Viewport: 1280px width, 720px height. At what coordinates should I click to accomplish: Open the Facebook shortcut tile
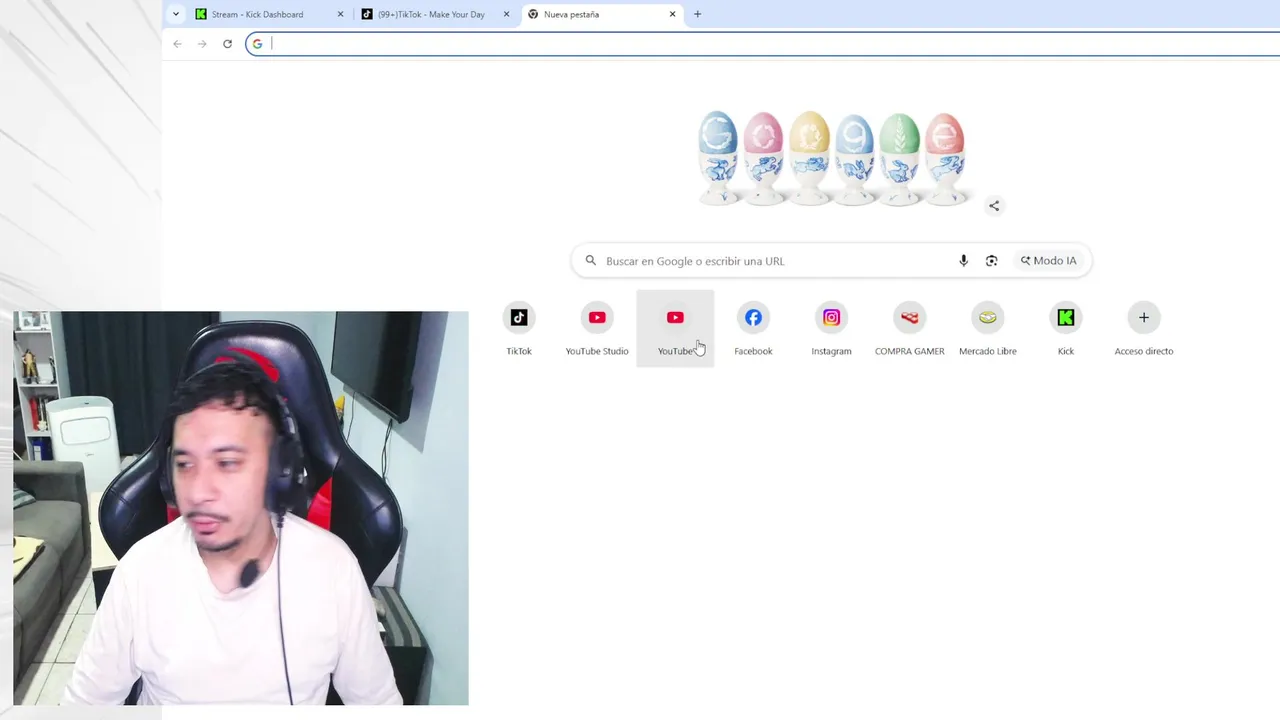click(753, 328)
